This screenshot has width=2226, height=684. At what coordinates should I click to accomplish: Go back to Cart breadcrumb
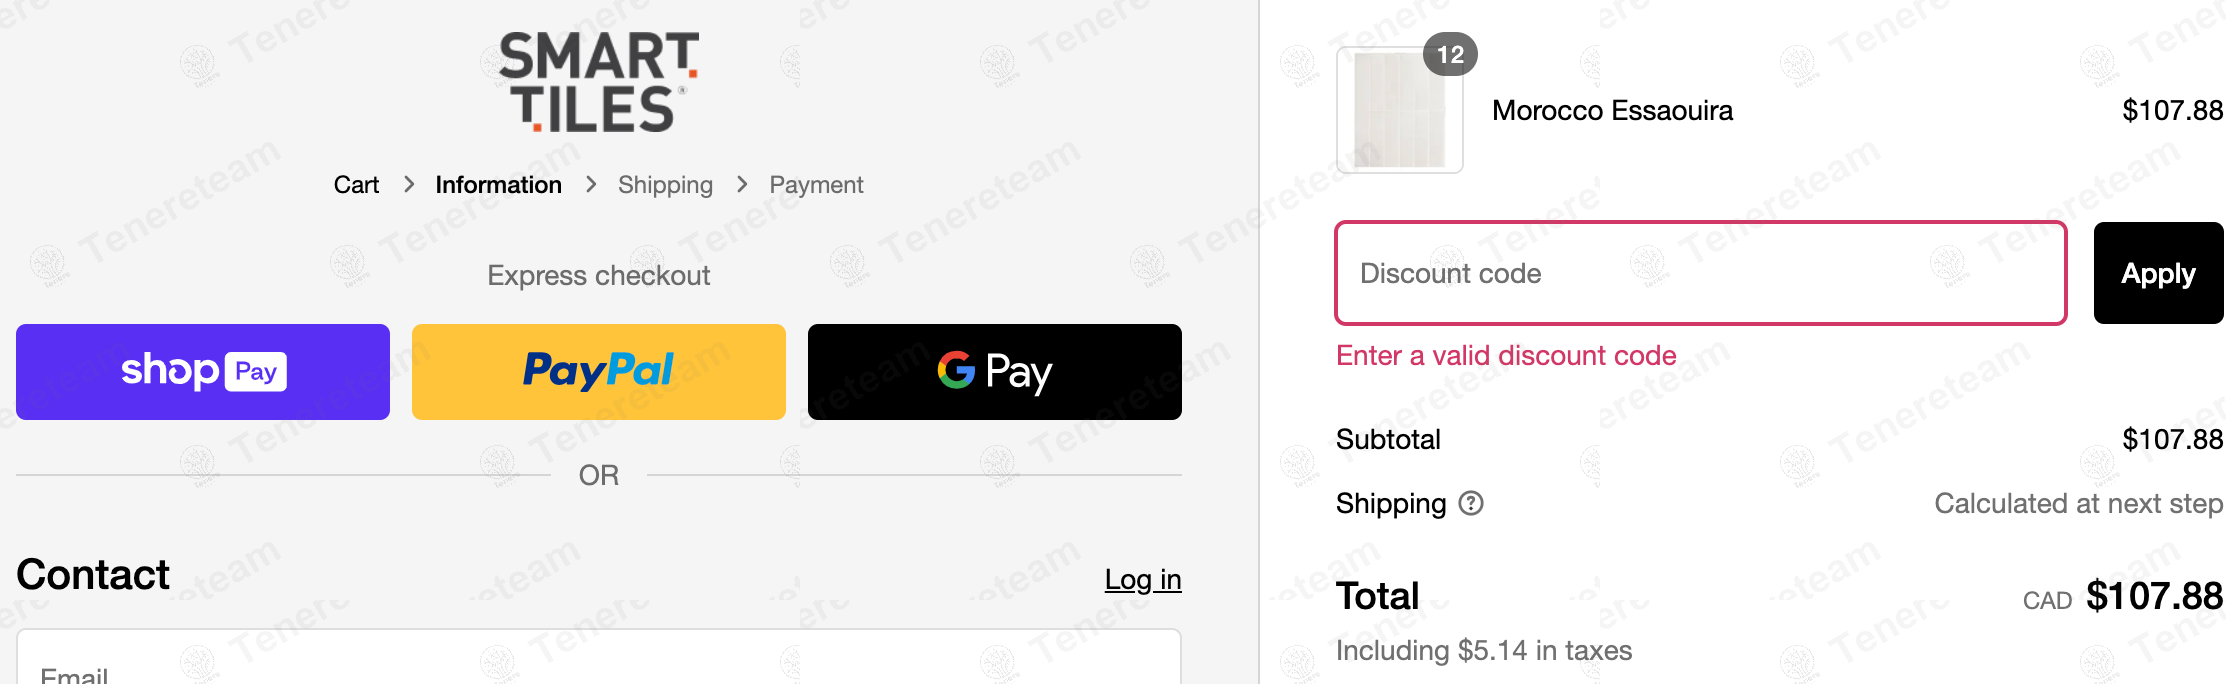tap(356, 185)
